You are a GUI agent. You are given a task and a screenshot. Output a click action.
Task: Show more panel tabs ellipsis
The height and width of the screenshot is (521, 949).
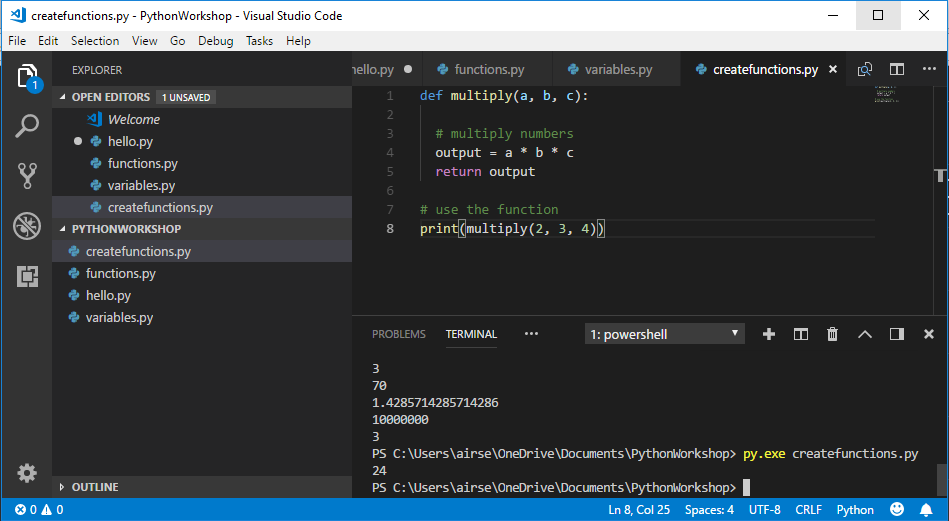[x=531, y=333]
